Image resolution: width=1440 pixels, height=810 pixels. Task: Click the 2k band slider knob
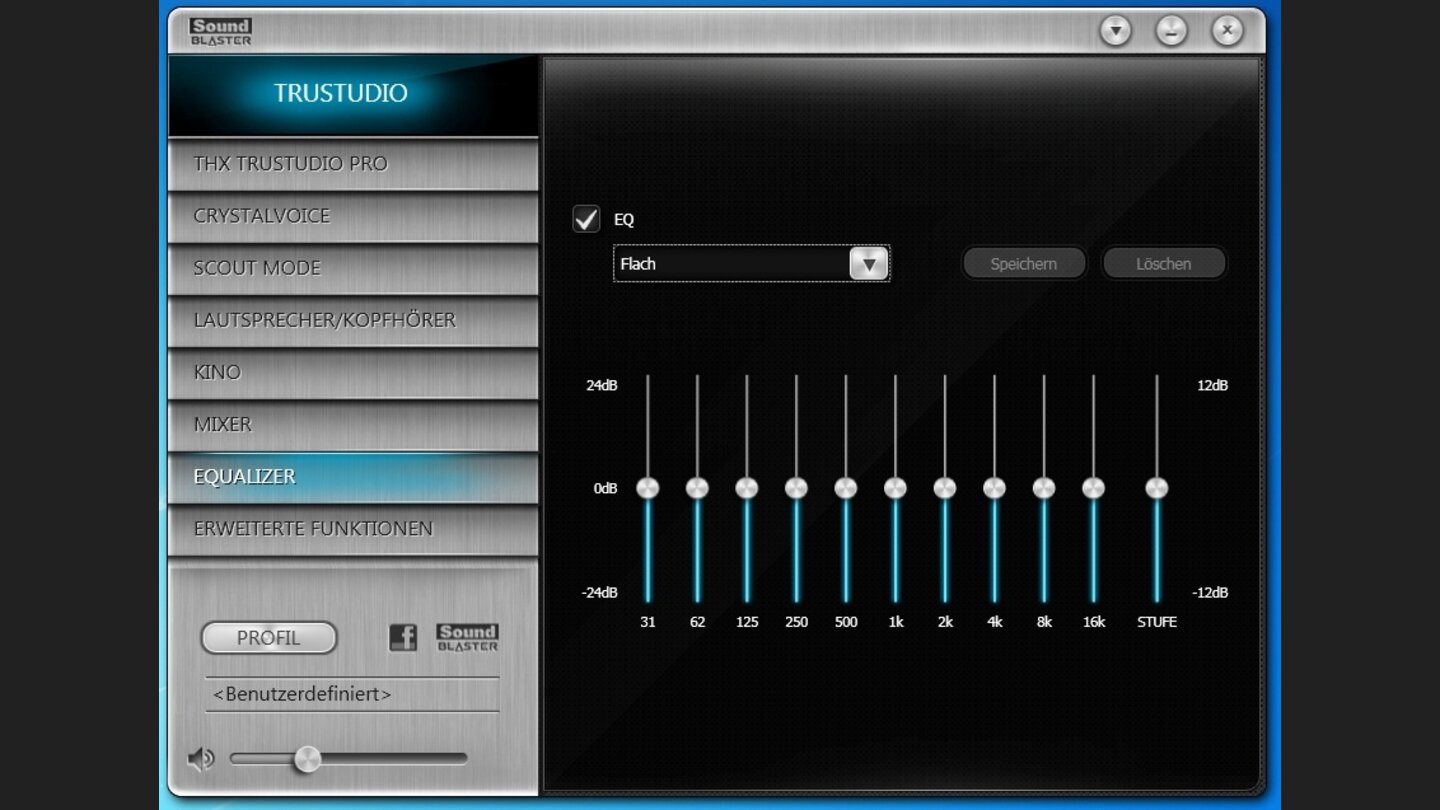945,488
